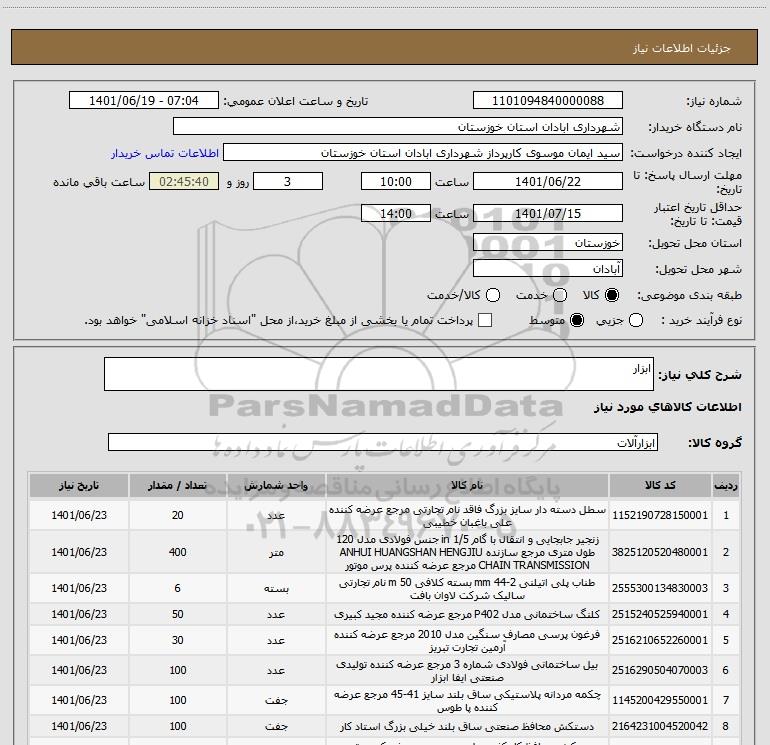Click the سطل دسته دار item name
This screenshot has height=745, width=770.
click(467, 516)
